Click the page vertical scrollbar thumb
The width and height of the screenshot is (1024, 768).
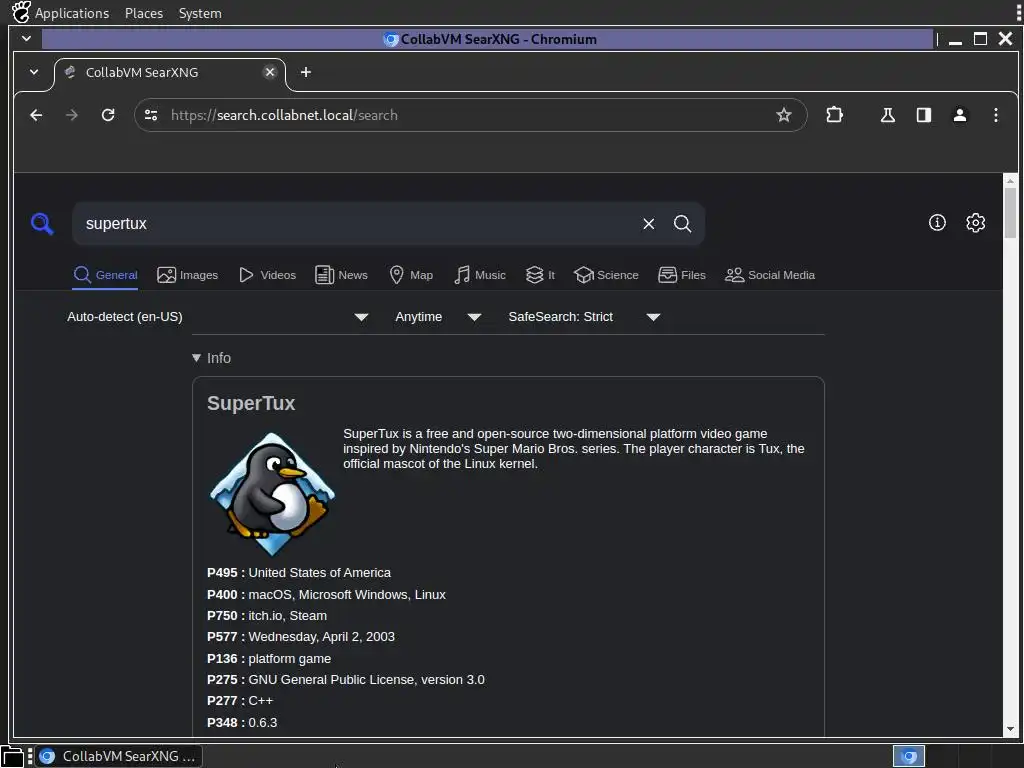1010,214
